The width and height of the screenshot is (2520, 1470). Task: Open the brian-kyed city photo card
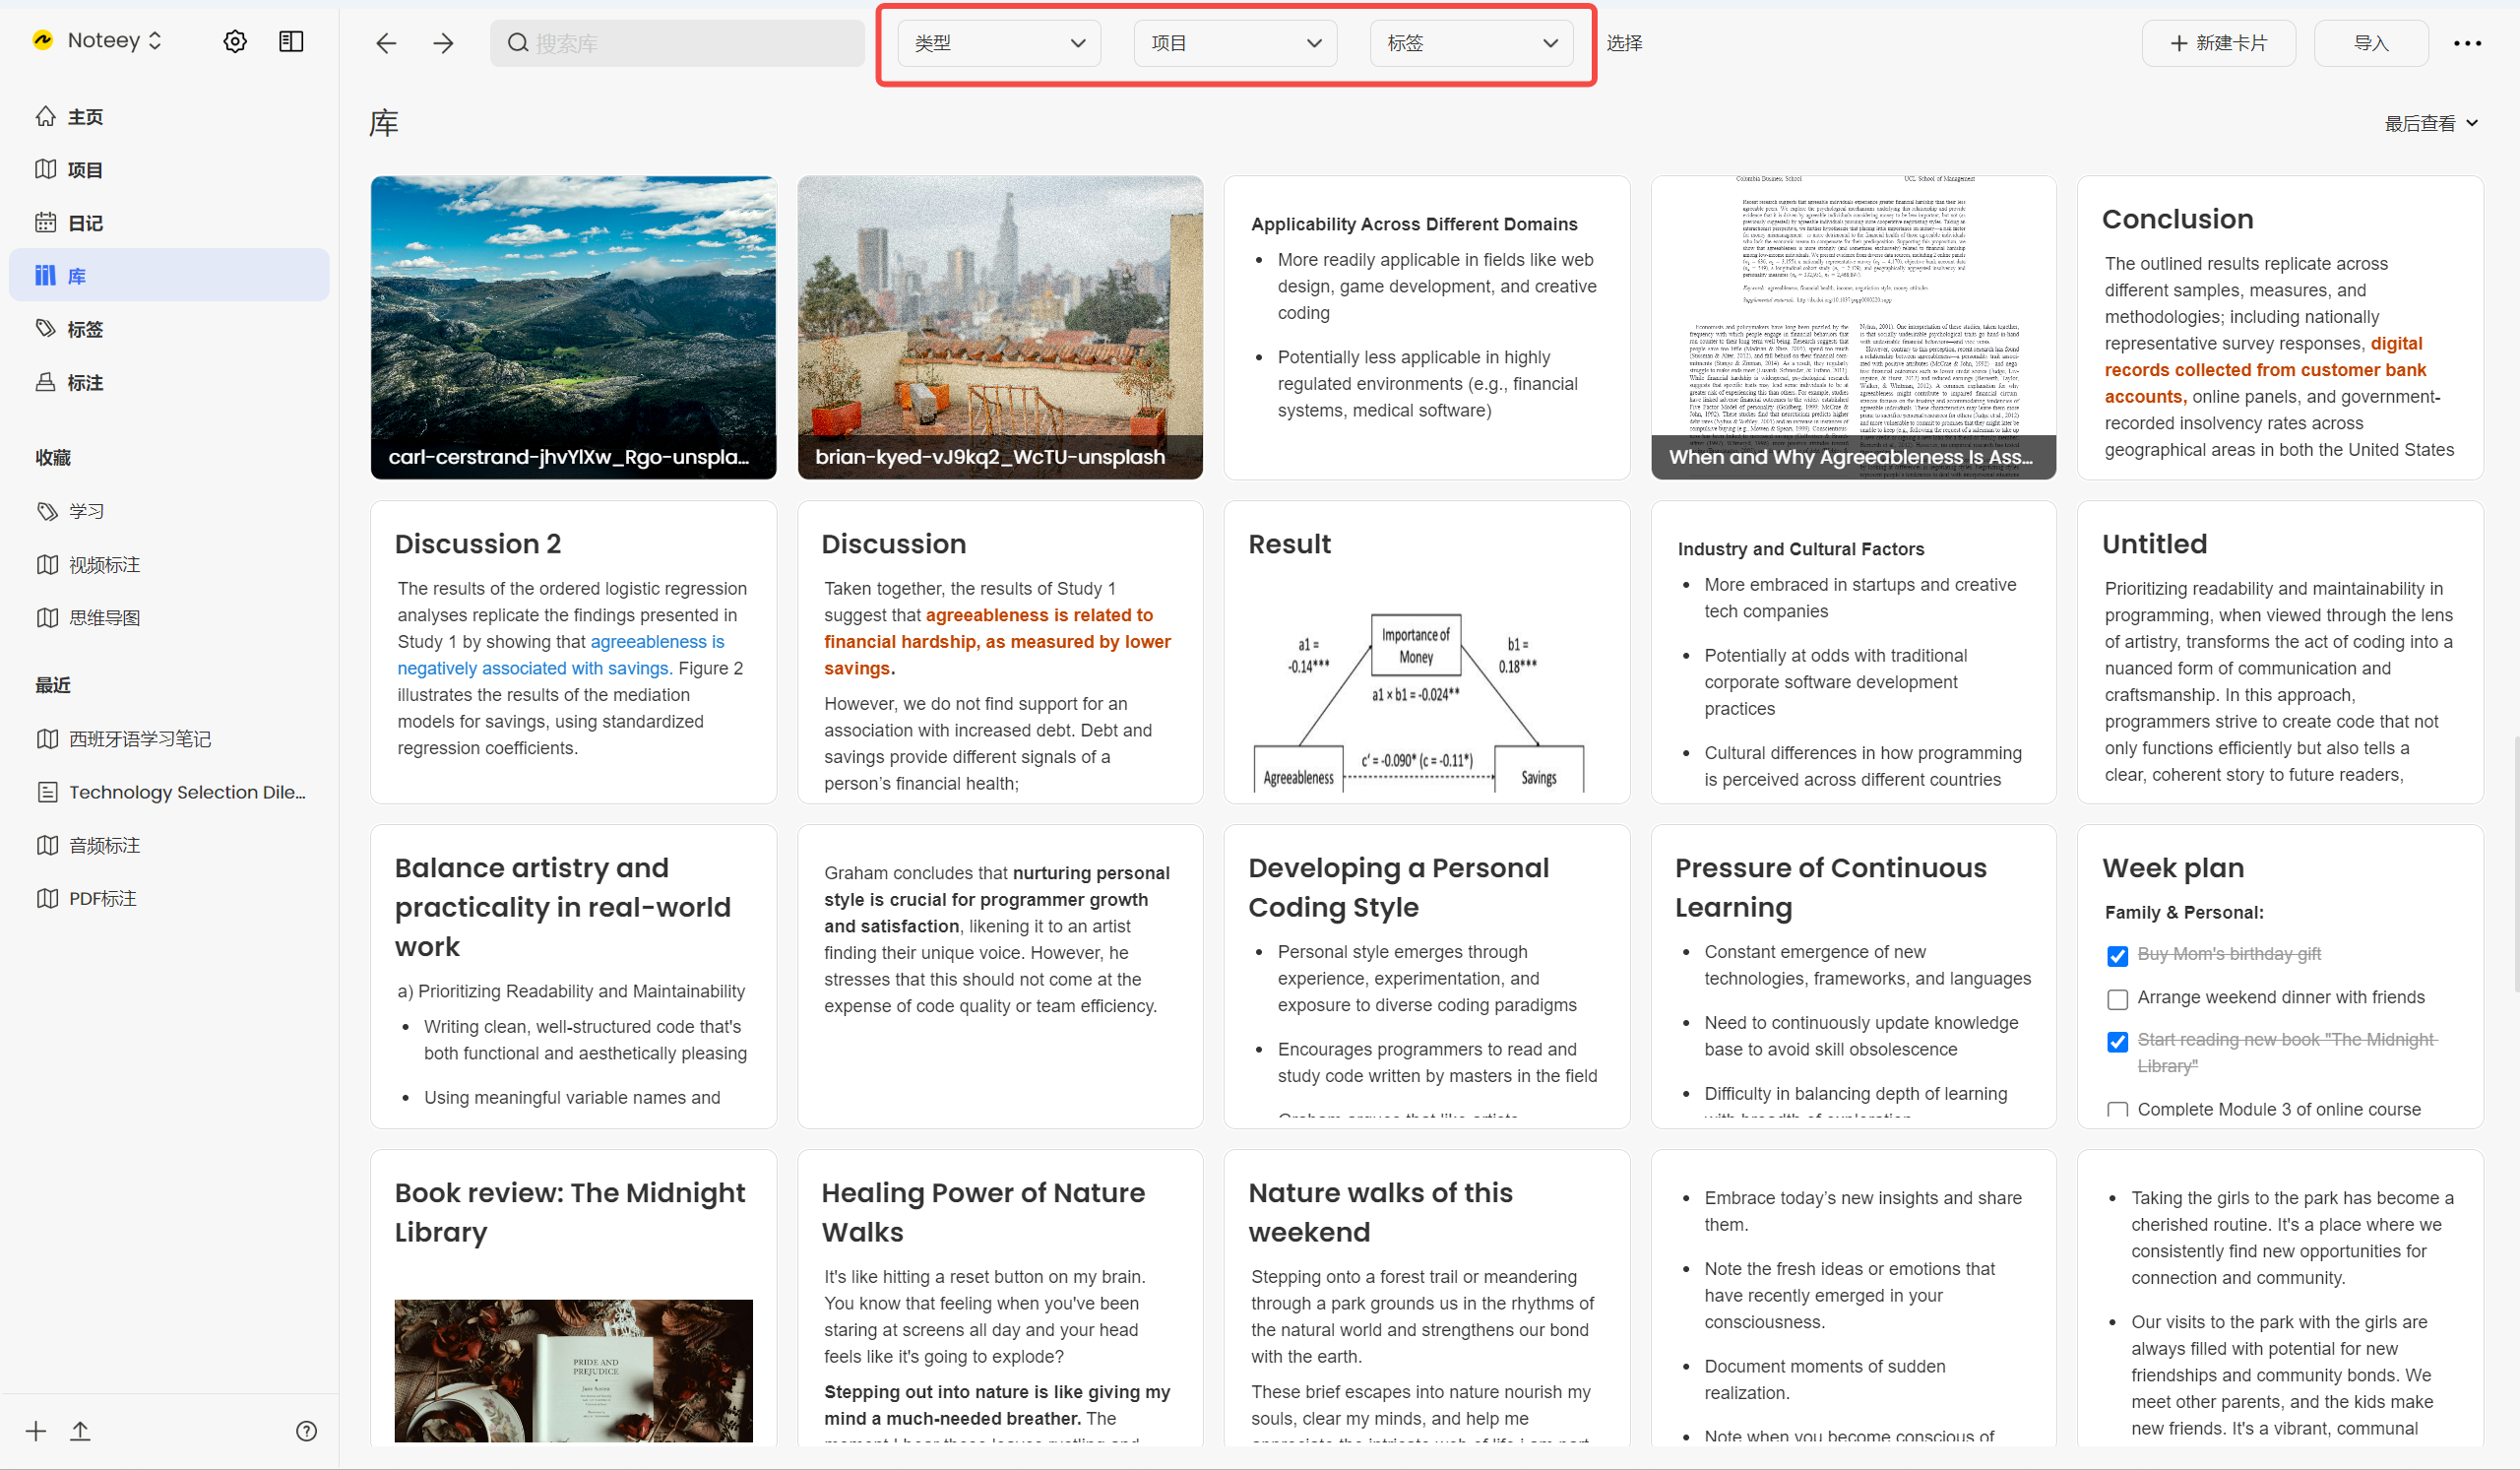tap(1000, 327)
